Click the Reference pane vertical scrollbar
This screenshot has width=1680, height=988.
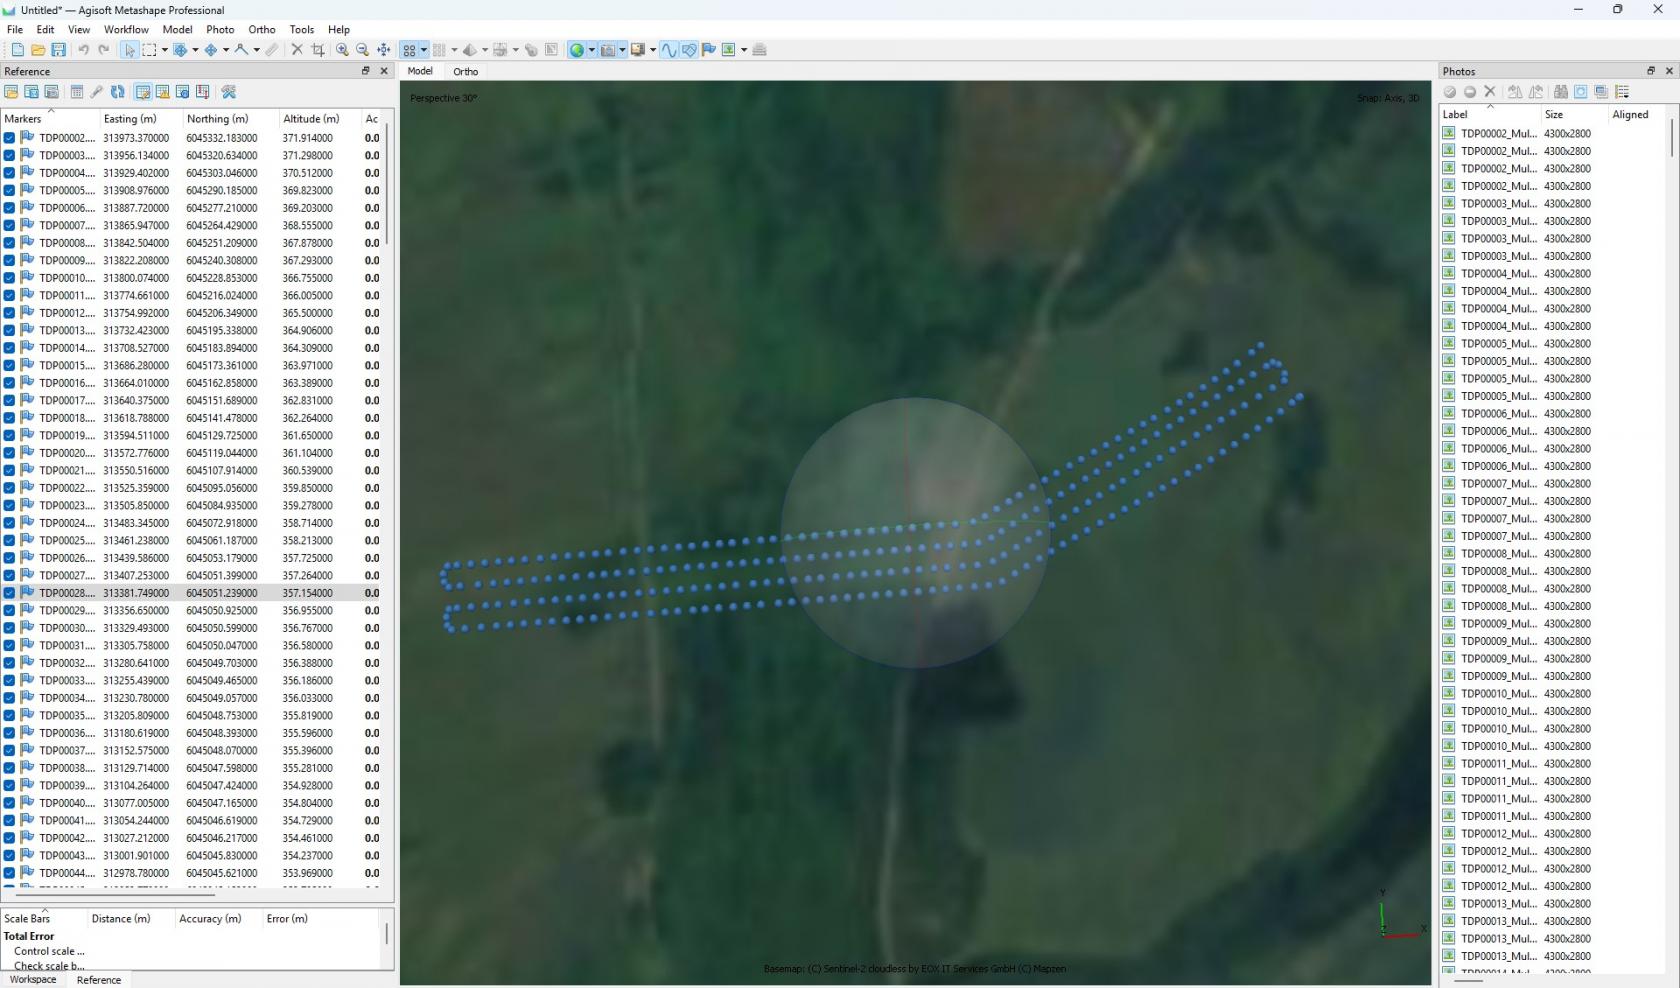click(388, 185)
